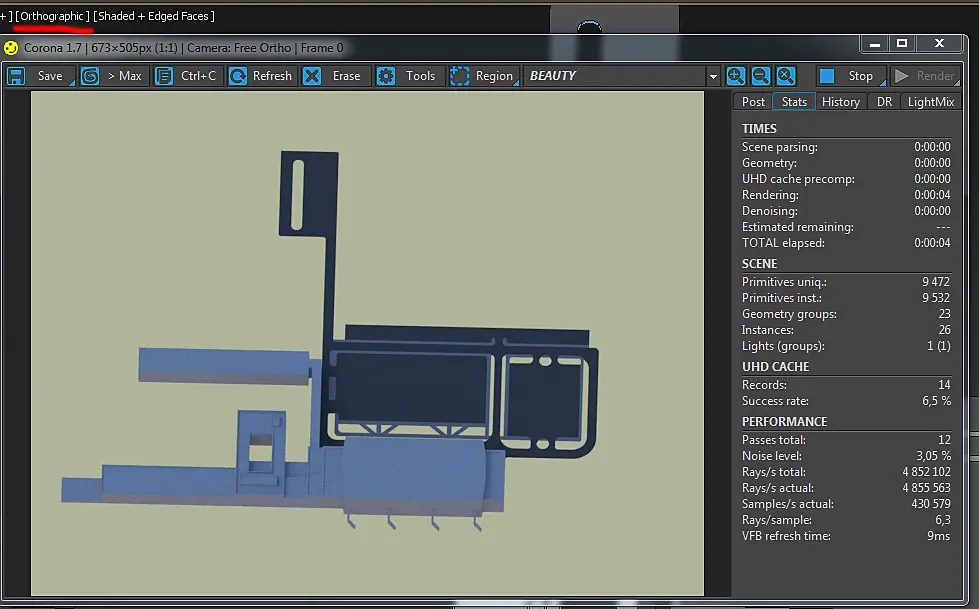The width and height of the screenshot is (979, 609).
Task: Open the History tab
Action: tap(840, 102)
